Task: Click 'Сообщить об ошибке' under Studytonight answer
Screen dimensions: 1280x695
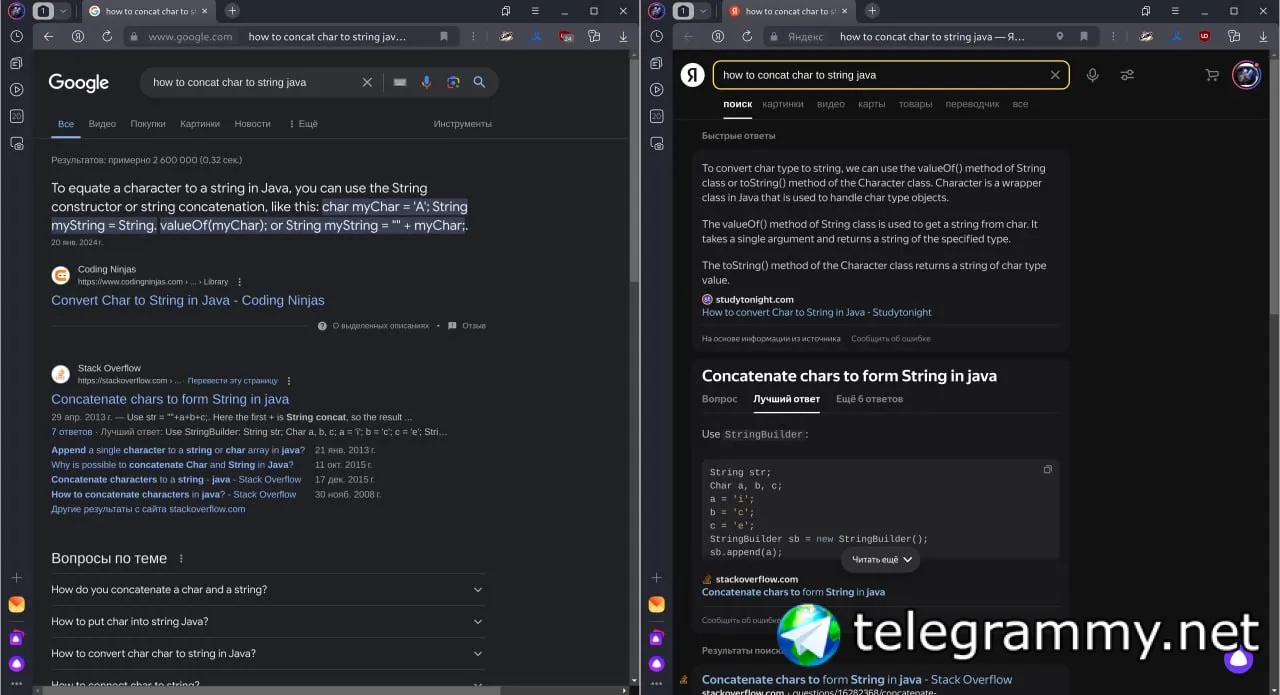Action: coord(891,339)
